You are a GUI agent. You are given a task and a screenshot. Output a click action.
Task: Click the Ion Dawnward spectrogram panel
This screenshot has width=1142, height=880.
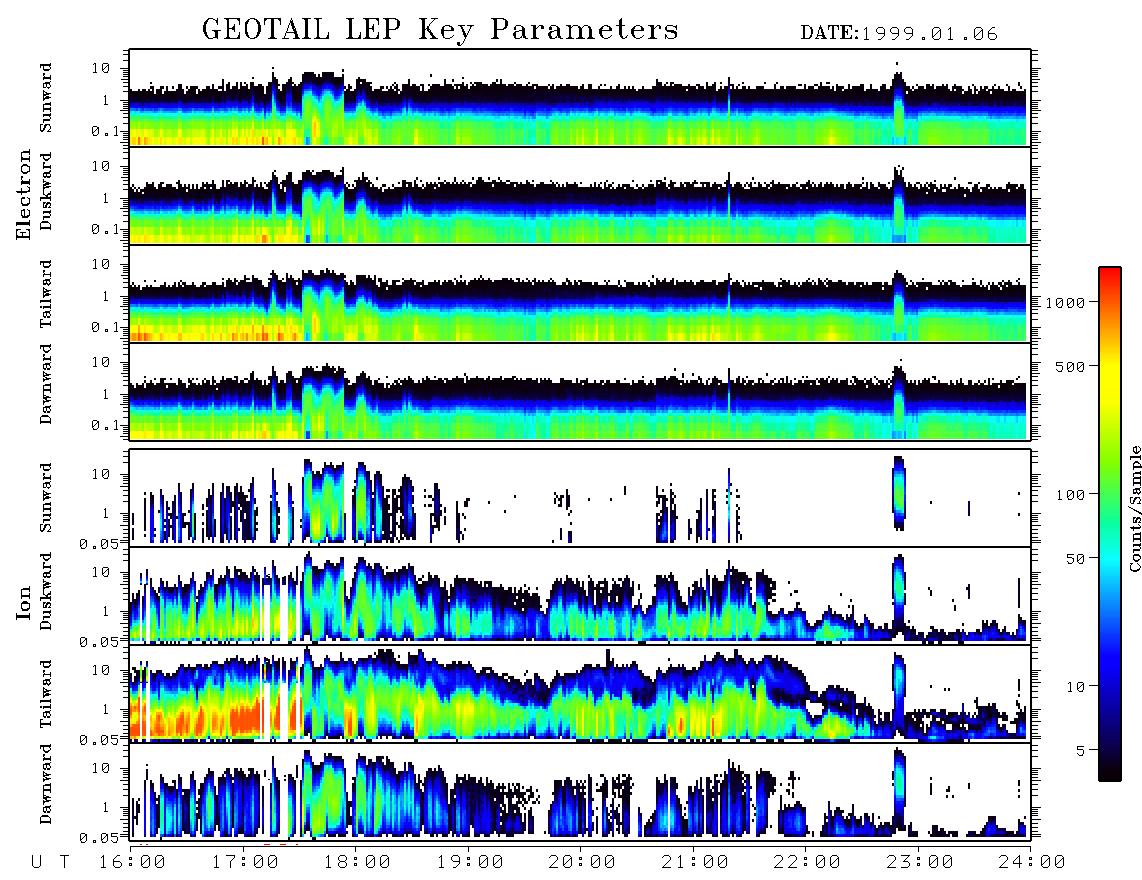(x=580, y=791)
